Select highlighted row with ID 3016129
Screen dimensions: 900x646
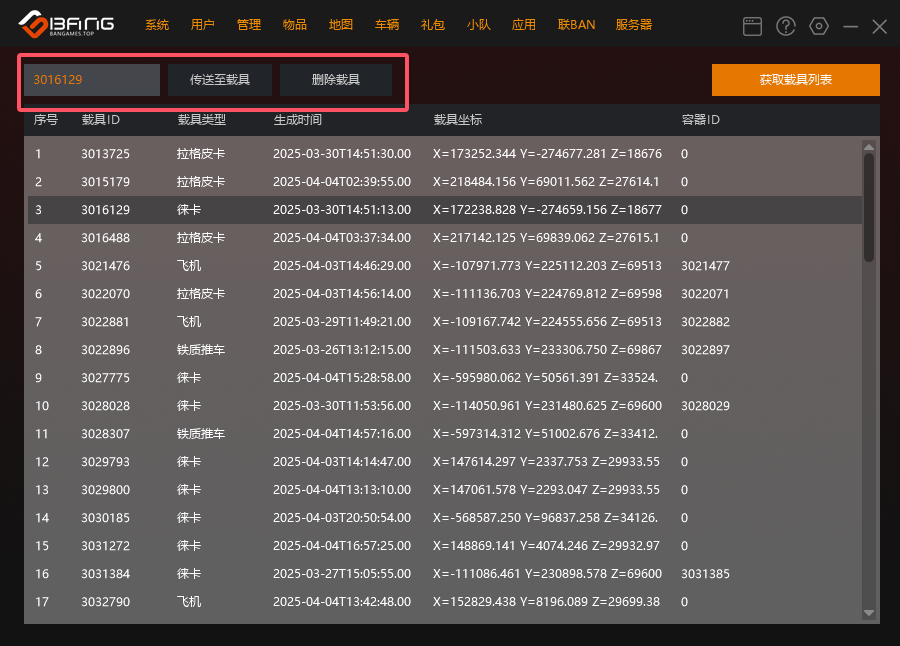tap(443, 210)
